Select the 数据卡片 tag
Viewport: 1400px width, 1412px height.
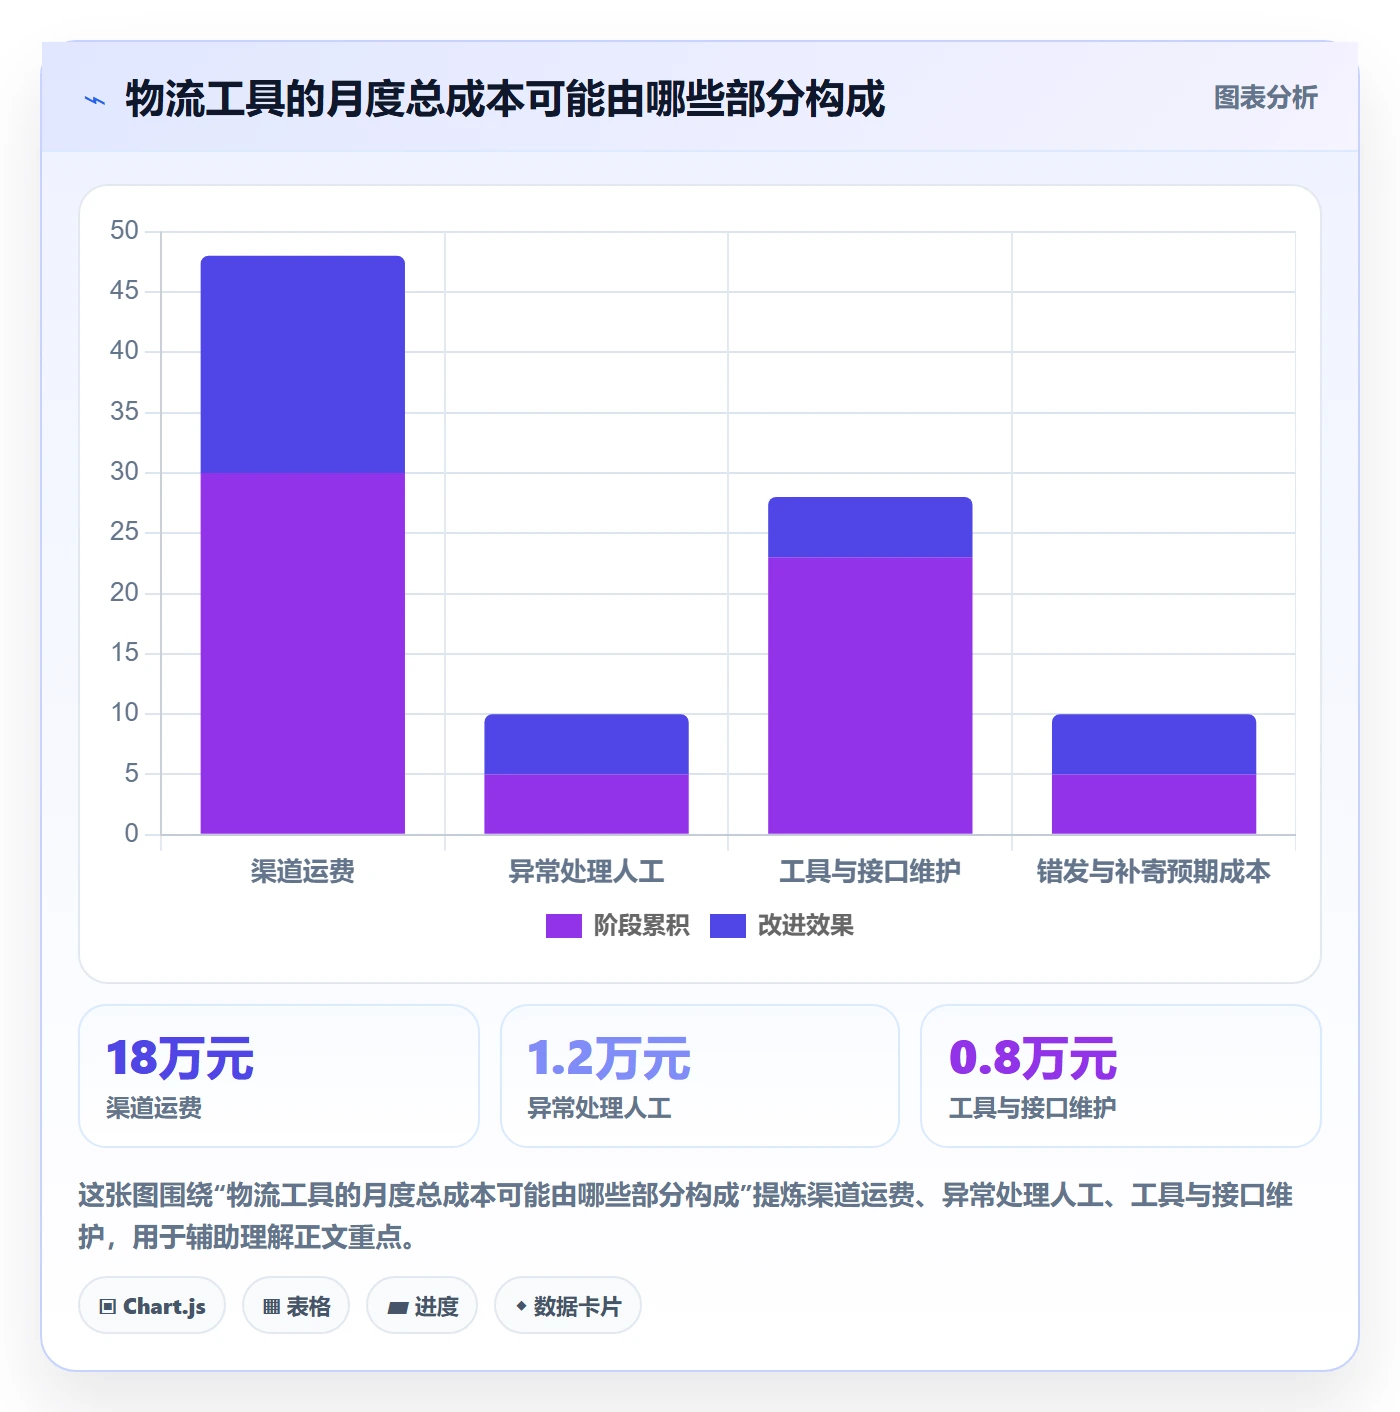[x=568, y=1306]
